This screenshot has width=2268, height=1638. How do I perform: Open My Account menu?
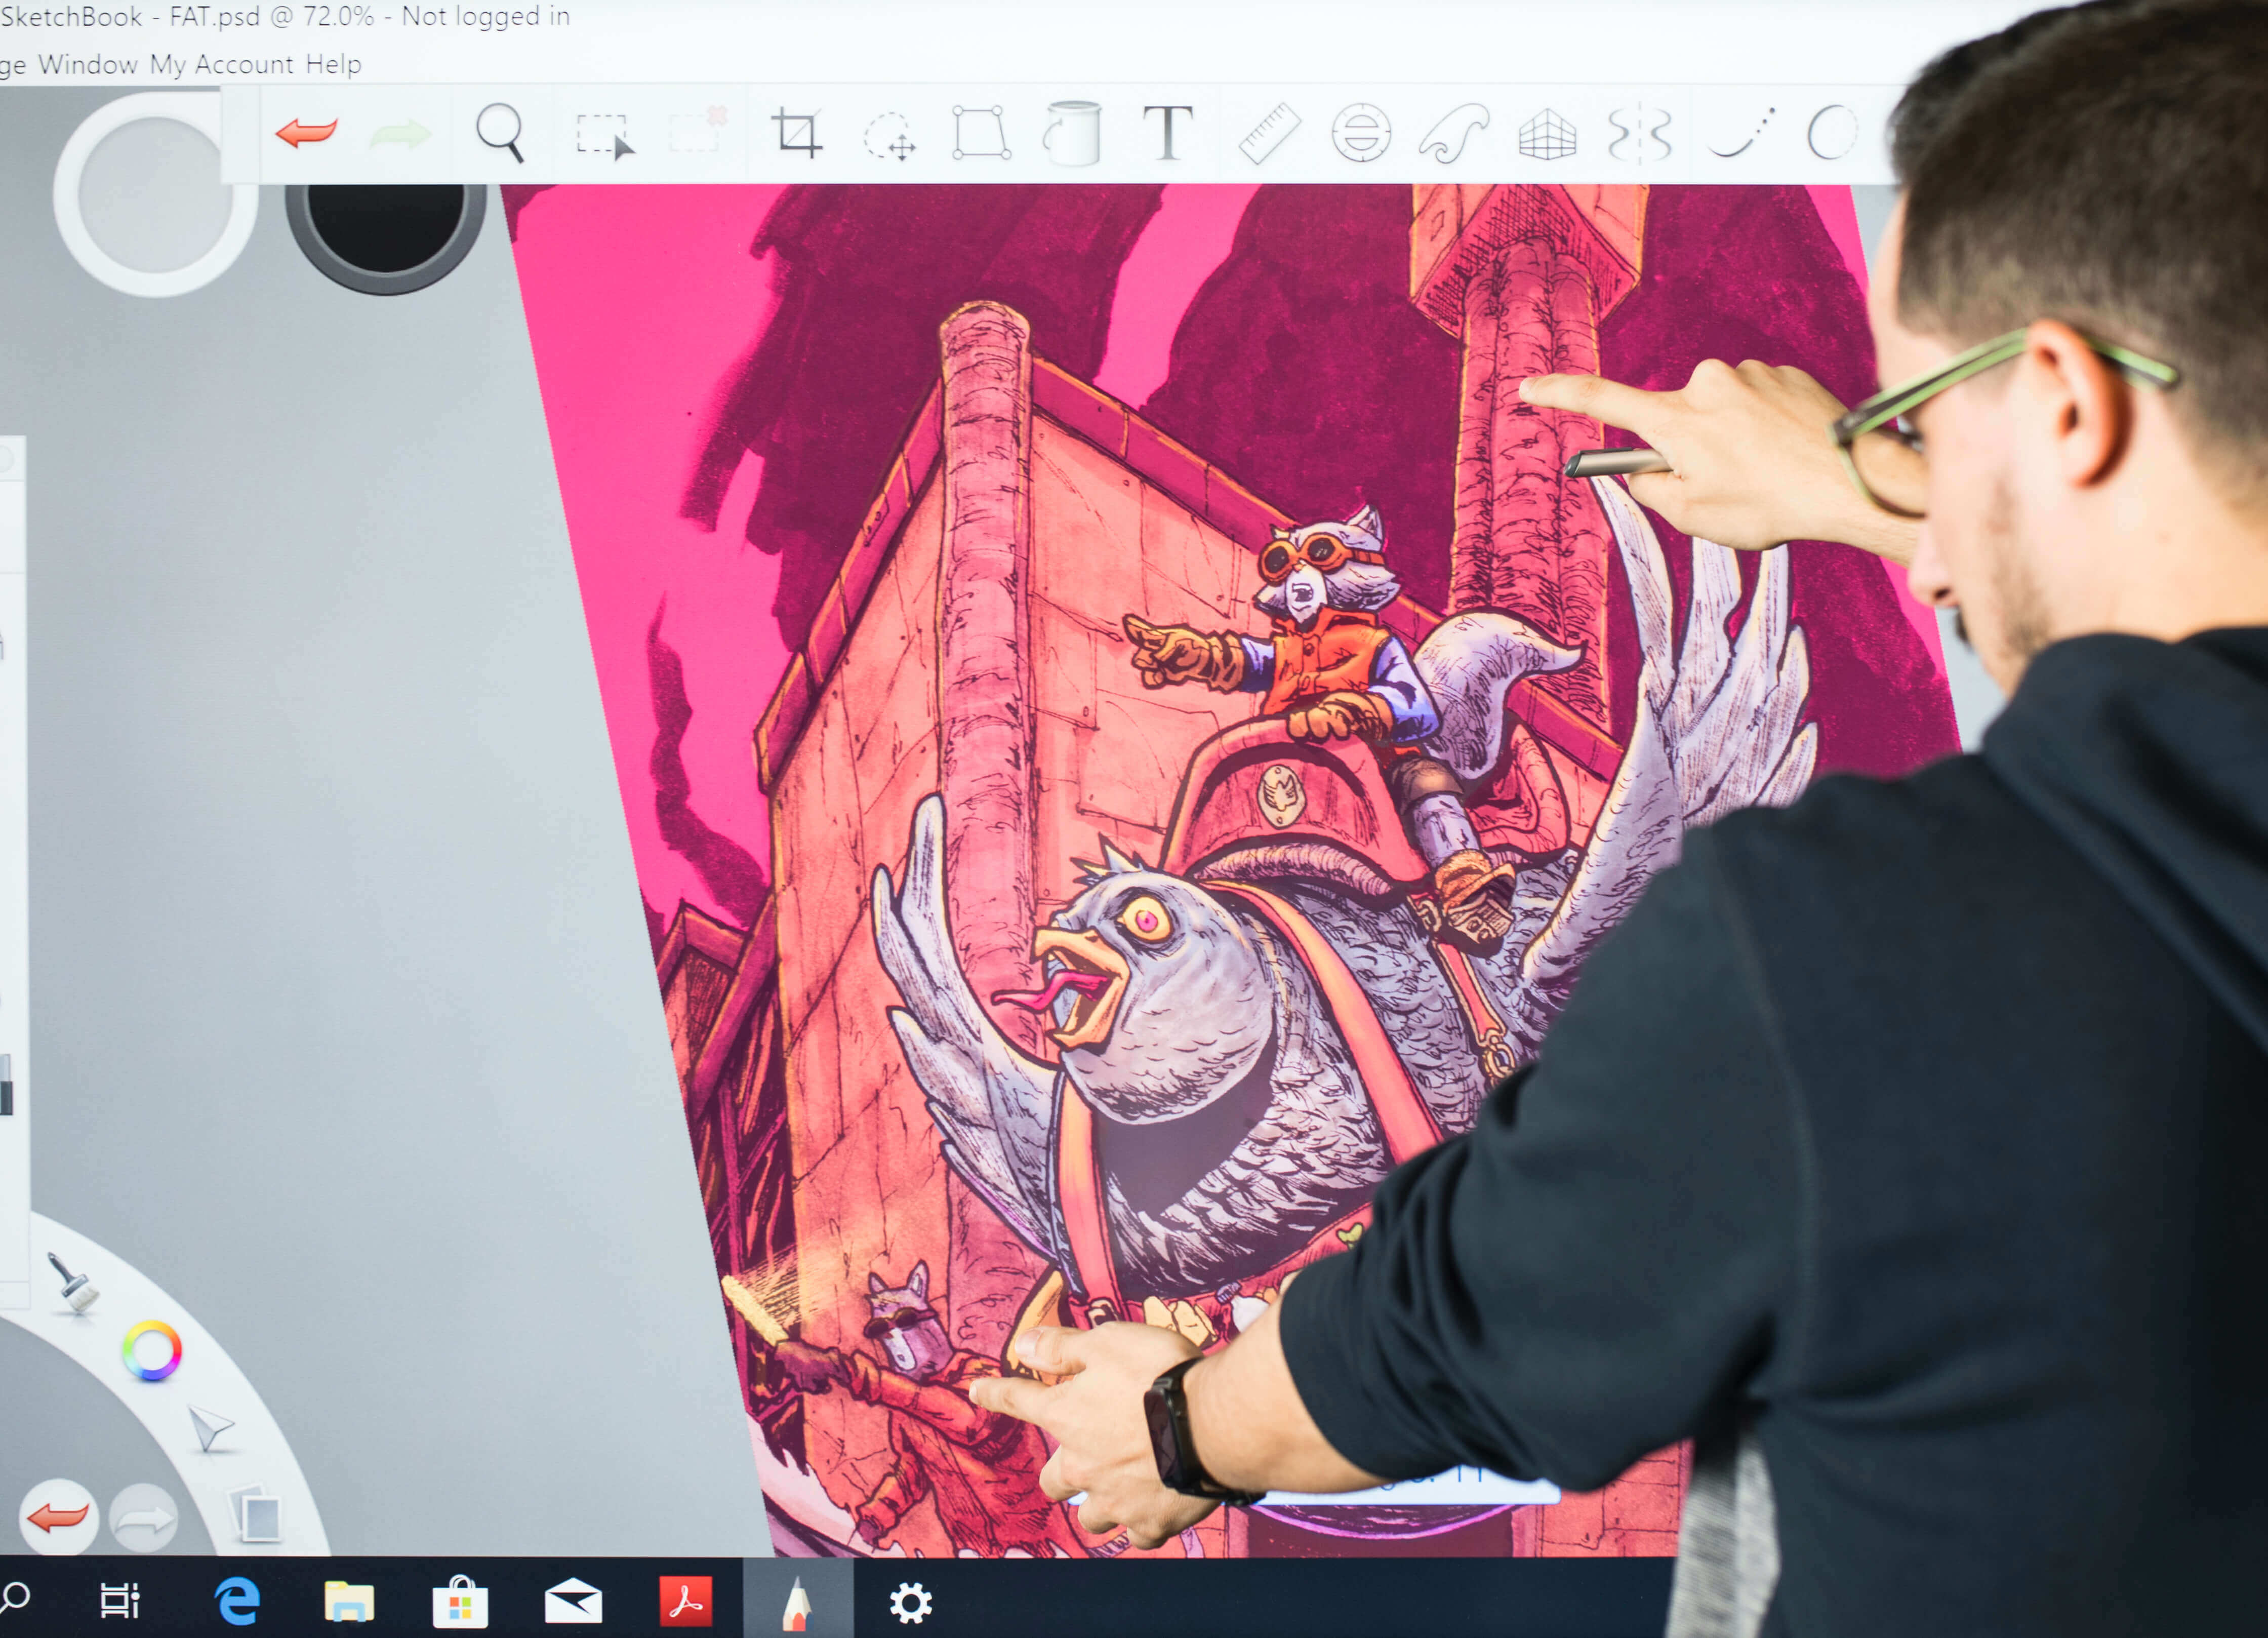[221, 65]
